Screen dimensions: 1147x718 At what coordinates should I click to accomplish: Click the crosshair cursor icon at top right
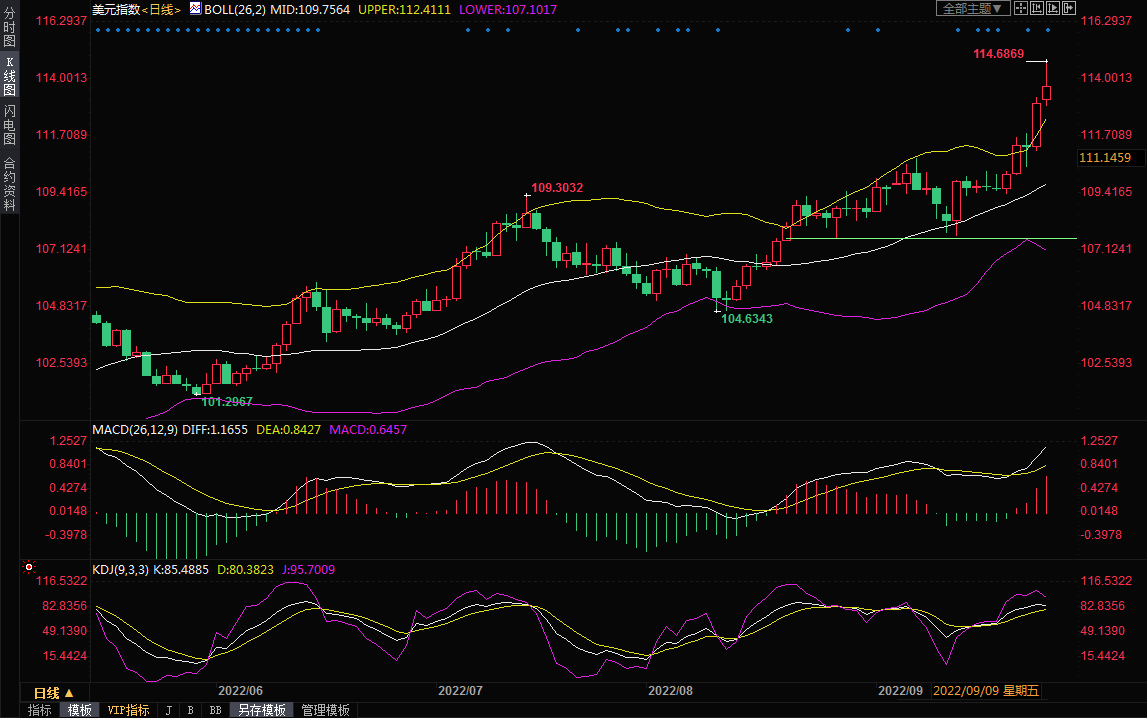point(1021,8)
